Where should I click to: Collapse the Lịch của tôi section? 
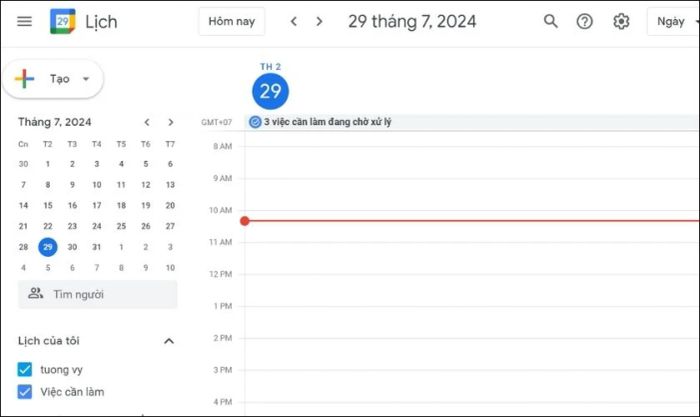[x=169, y=341]
